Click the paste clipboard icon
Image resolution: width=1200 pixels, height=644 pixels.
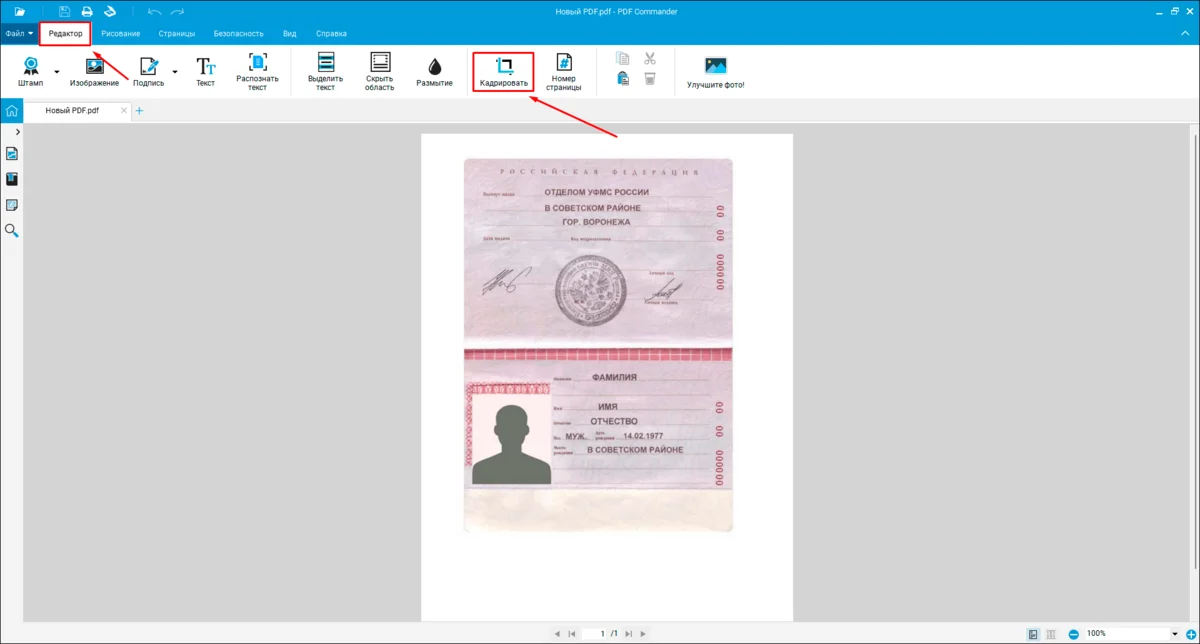click(x=623, y=79)
